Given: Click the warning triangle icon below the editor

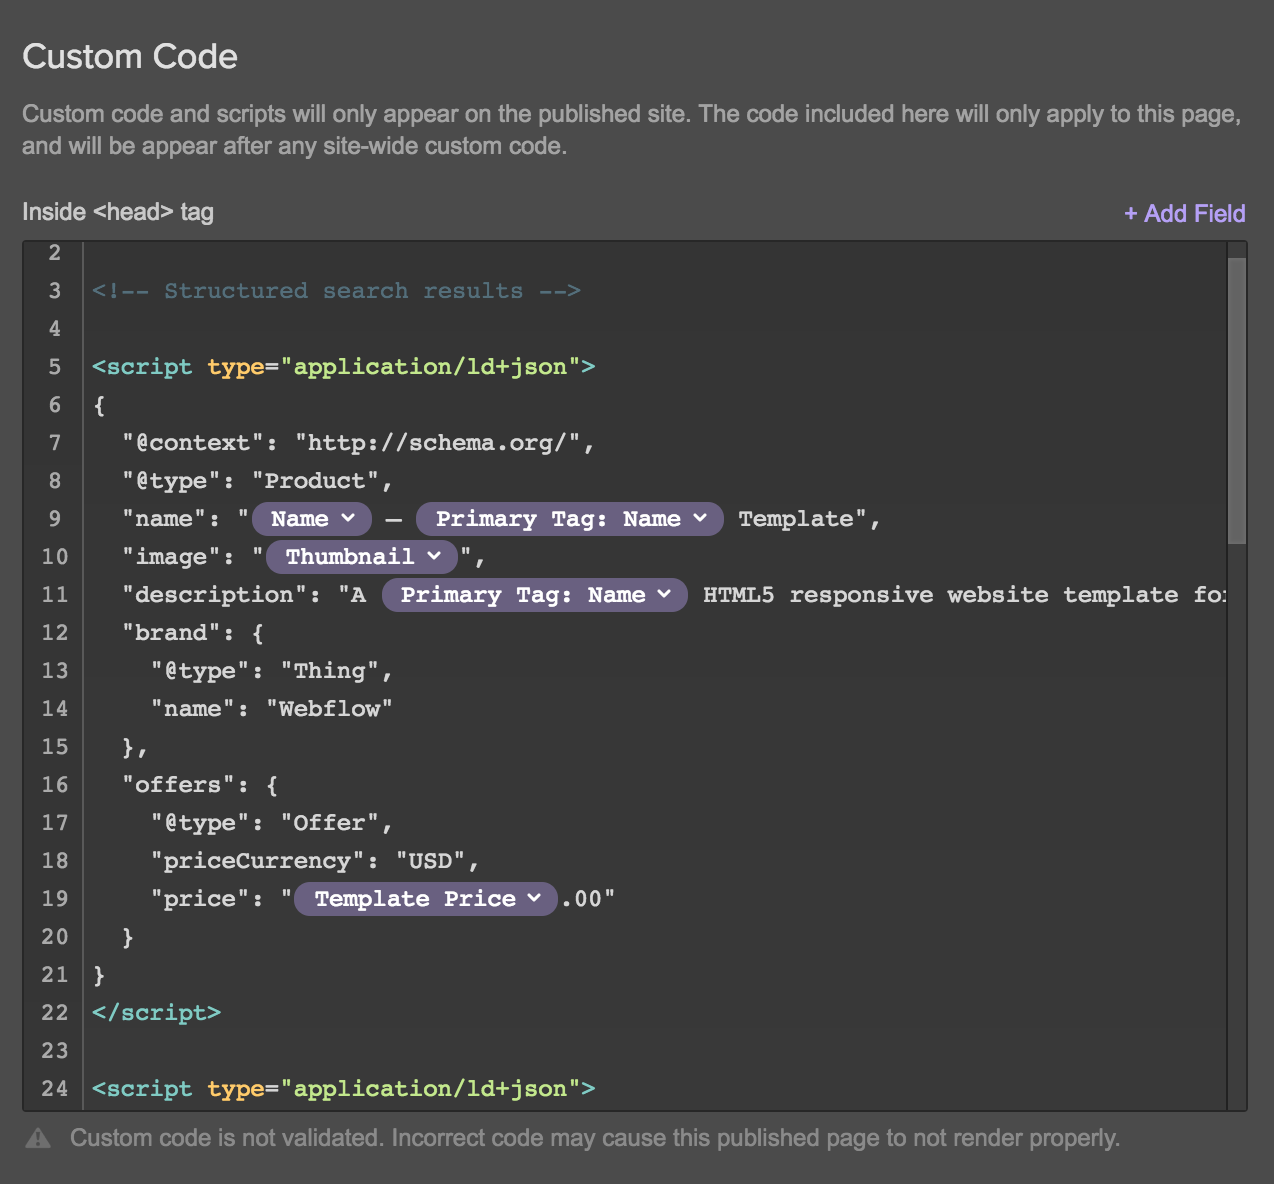Looking at the screenshot, I should click(38, 1138).
